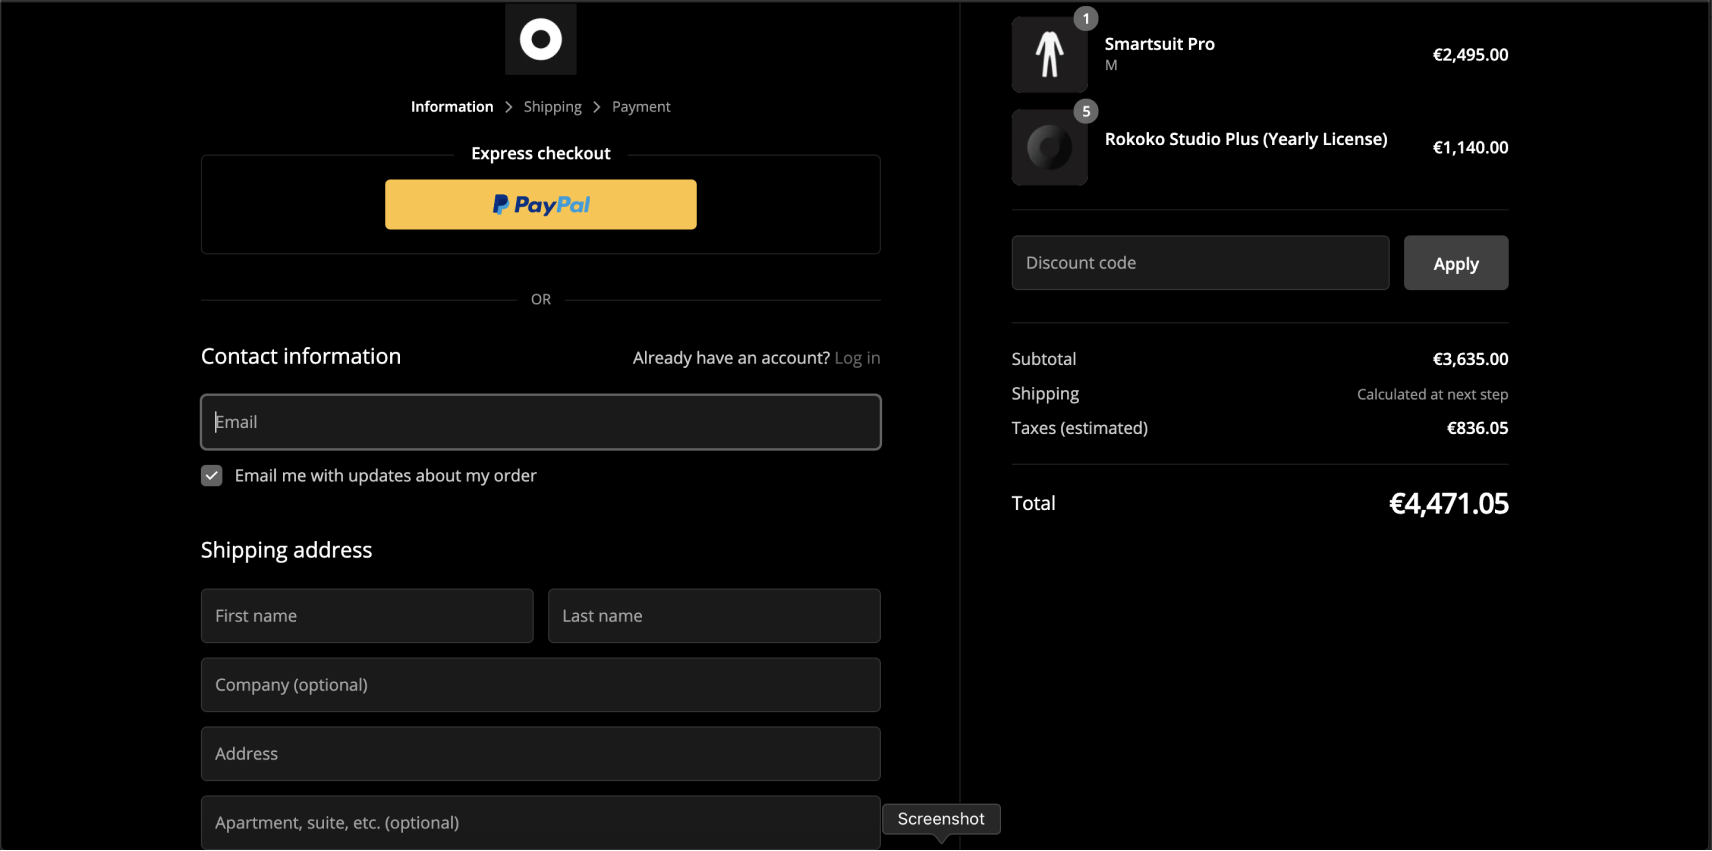Click the €2,495.00 Smartsuit price
Image resolution: width=1712 pixels, height=851 pixels.
click(x=1471, y=55)
